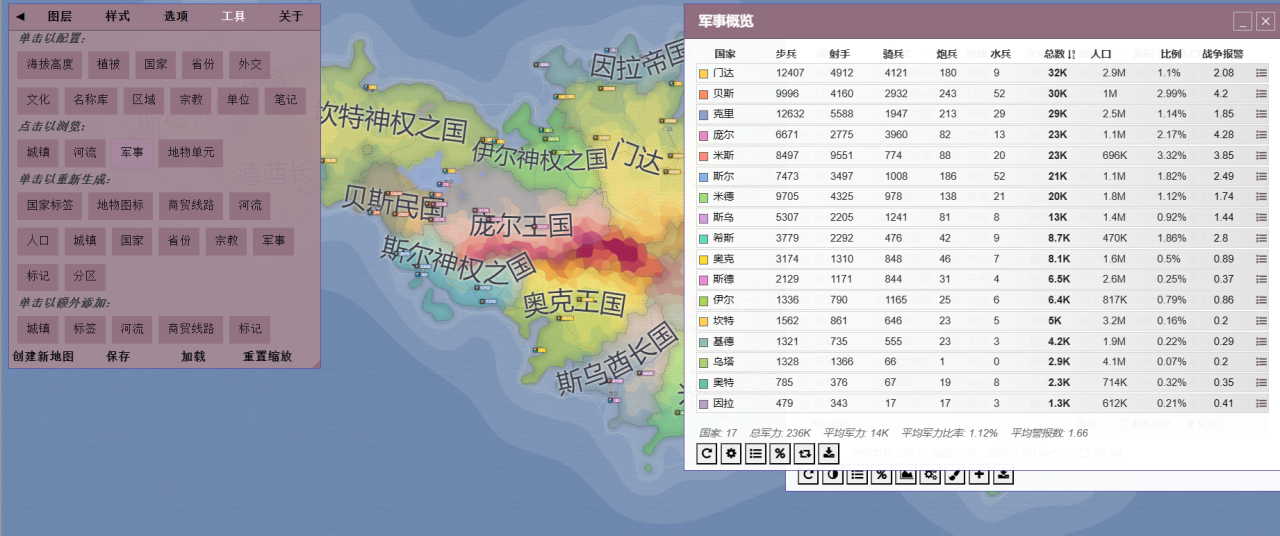Click 分区 regenerate button
The width and height of the screenshot is (1280, 536).
click(x=85, y=277)
